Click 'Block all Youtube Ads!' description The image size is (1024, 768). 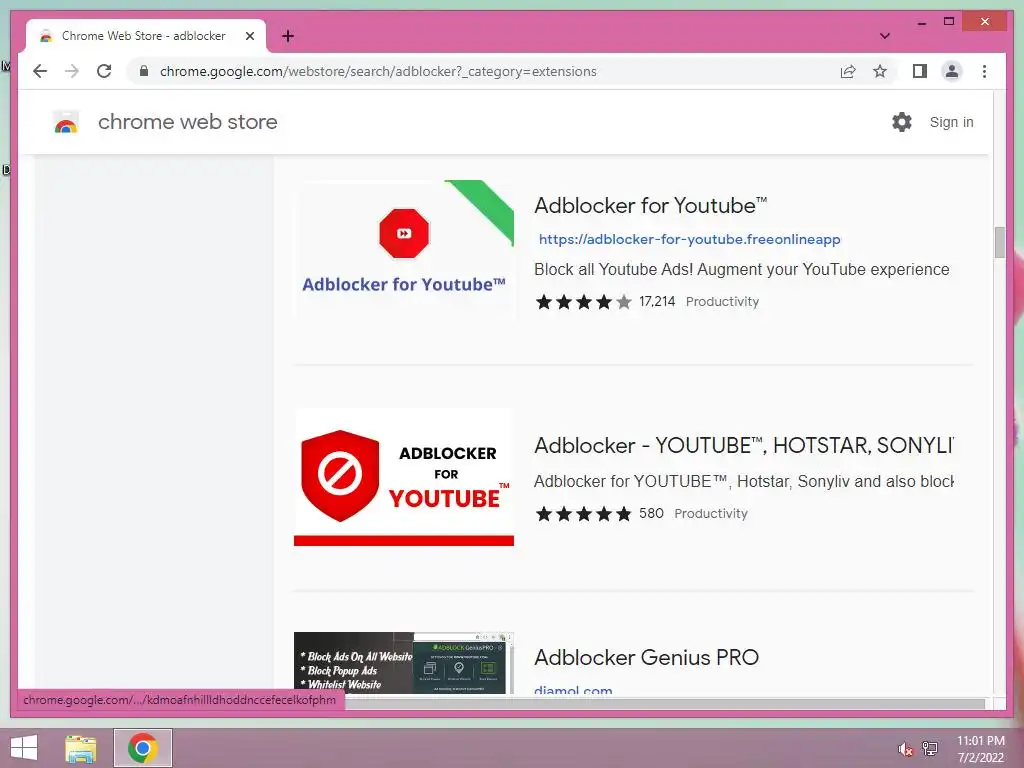tap(741, 269)
